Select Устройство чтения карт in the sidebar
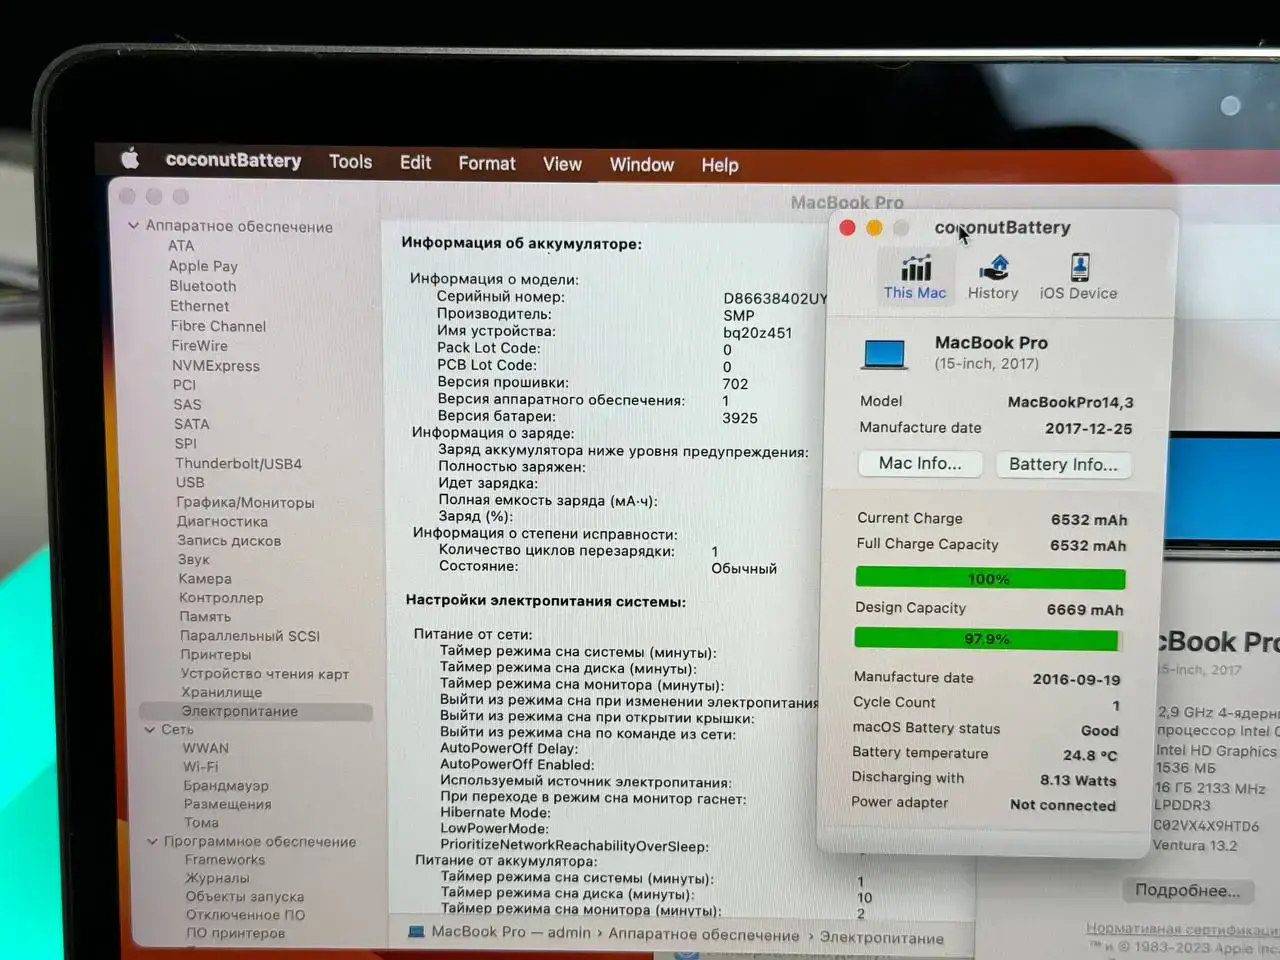 [x=265, y=674]
